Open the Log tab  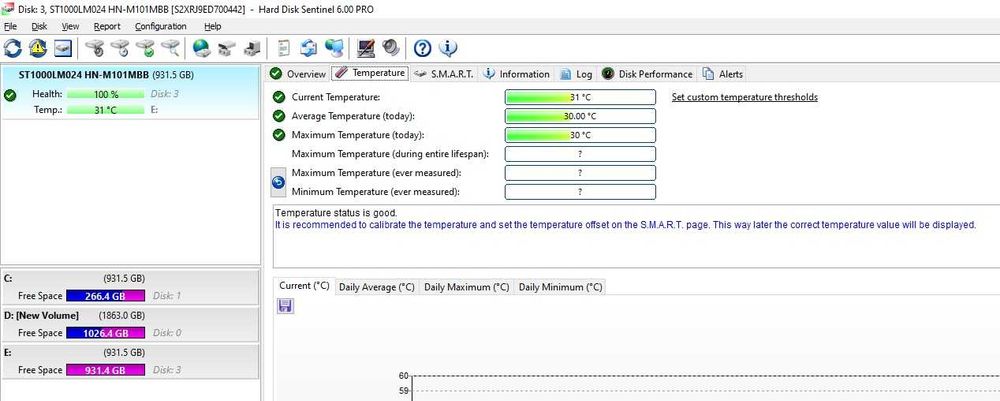click(x=576, y=74)
